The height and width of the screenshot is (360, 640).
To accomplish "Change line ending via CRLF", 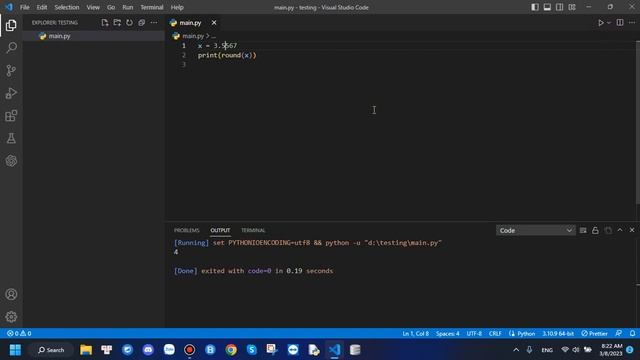I will (x=495, y=333).
